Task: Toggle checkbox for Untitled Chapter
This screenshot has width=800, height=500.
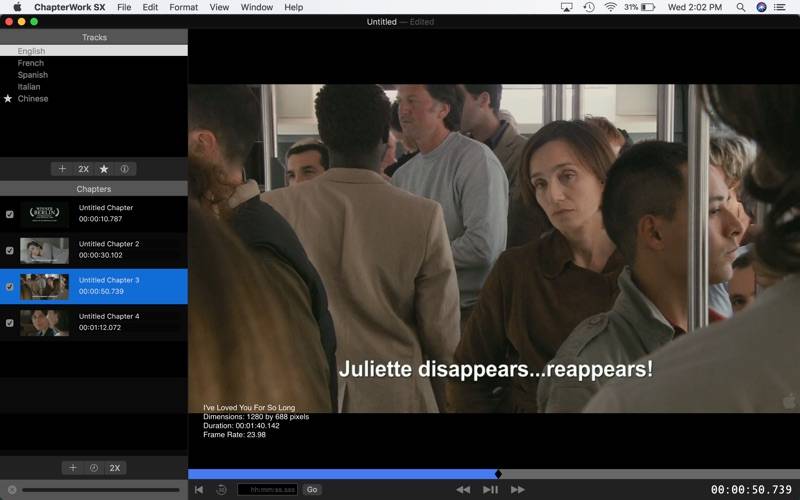Action: (10, 214)
